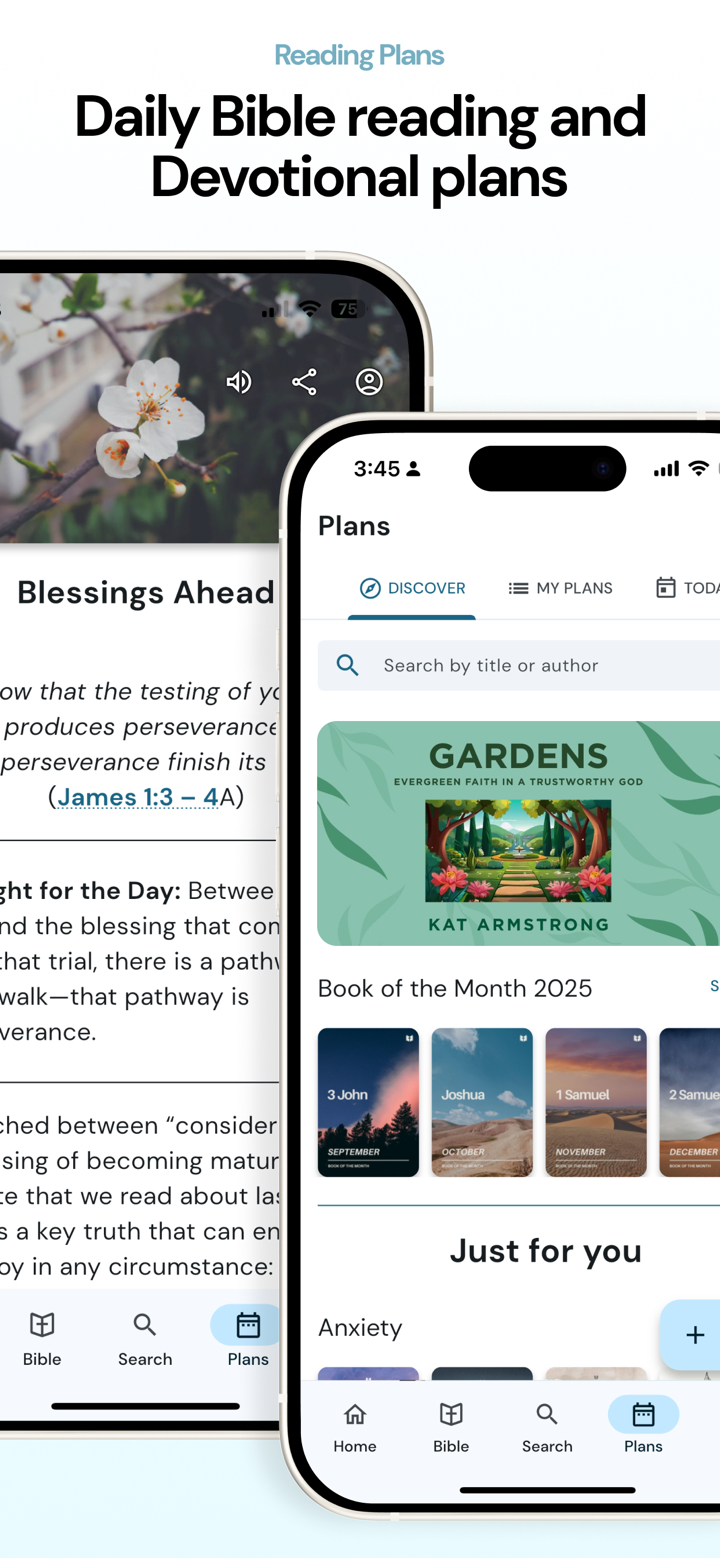Viewport: 720px width, 1558px height.
Task: Tap the share icon above the devotional
Action: tap(304, 381)
